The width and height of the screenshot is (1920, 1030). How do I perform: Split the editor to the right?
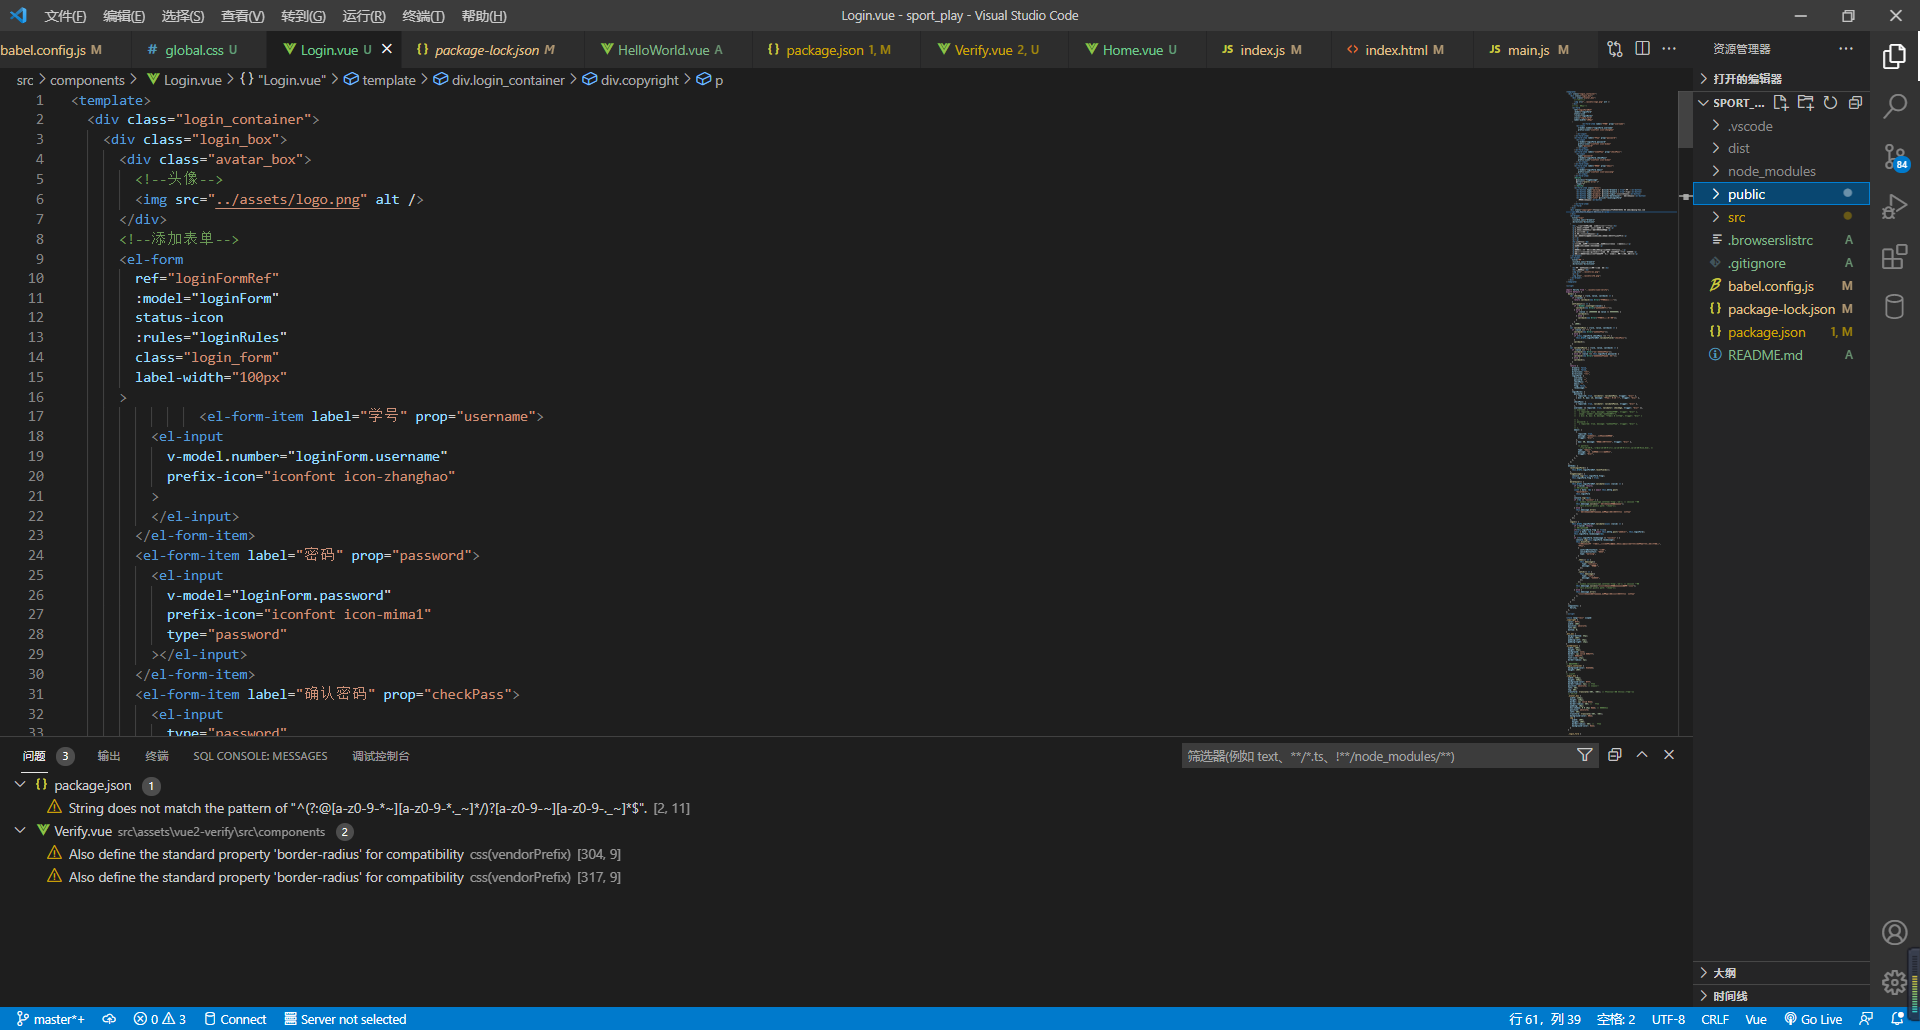(1642, 49)
